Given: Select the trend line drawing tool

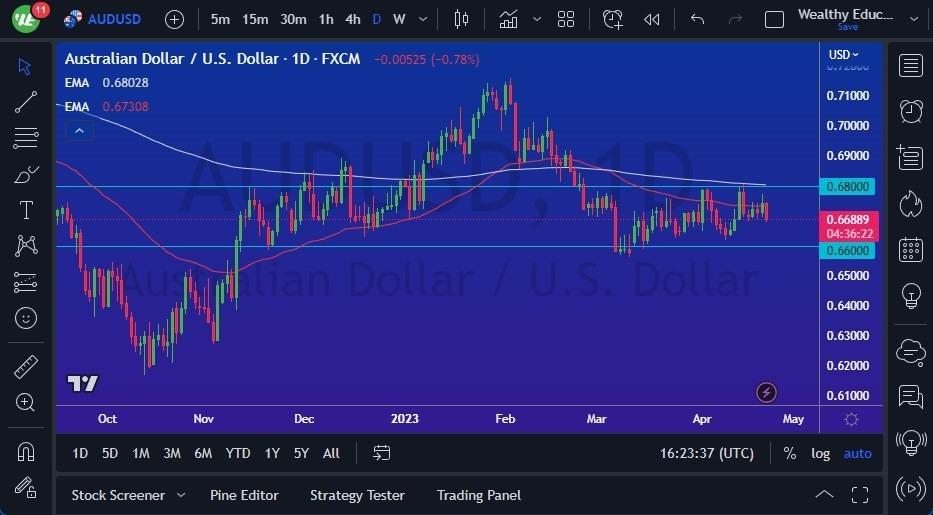Looking at the screenshot, I should pos(26,102).
